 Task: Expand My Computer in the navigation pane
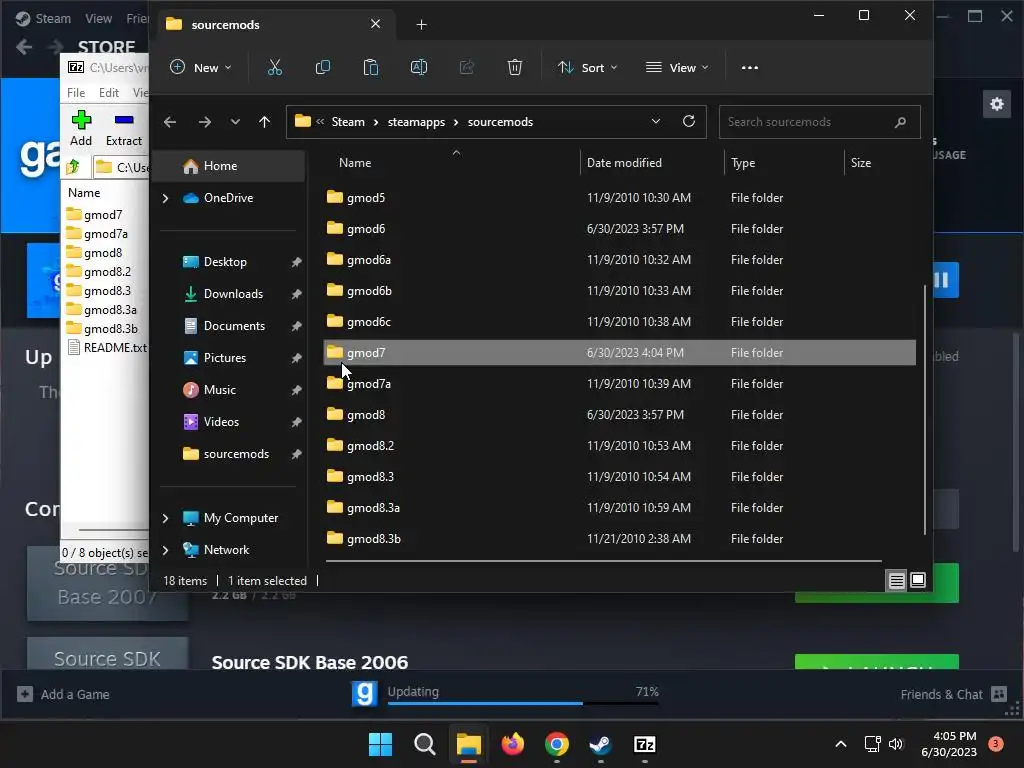click(x=165, y=518)
